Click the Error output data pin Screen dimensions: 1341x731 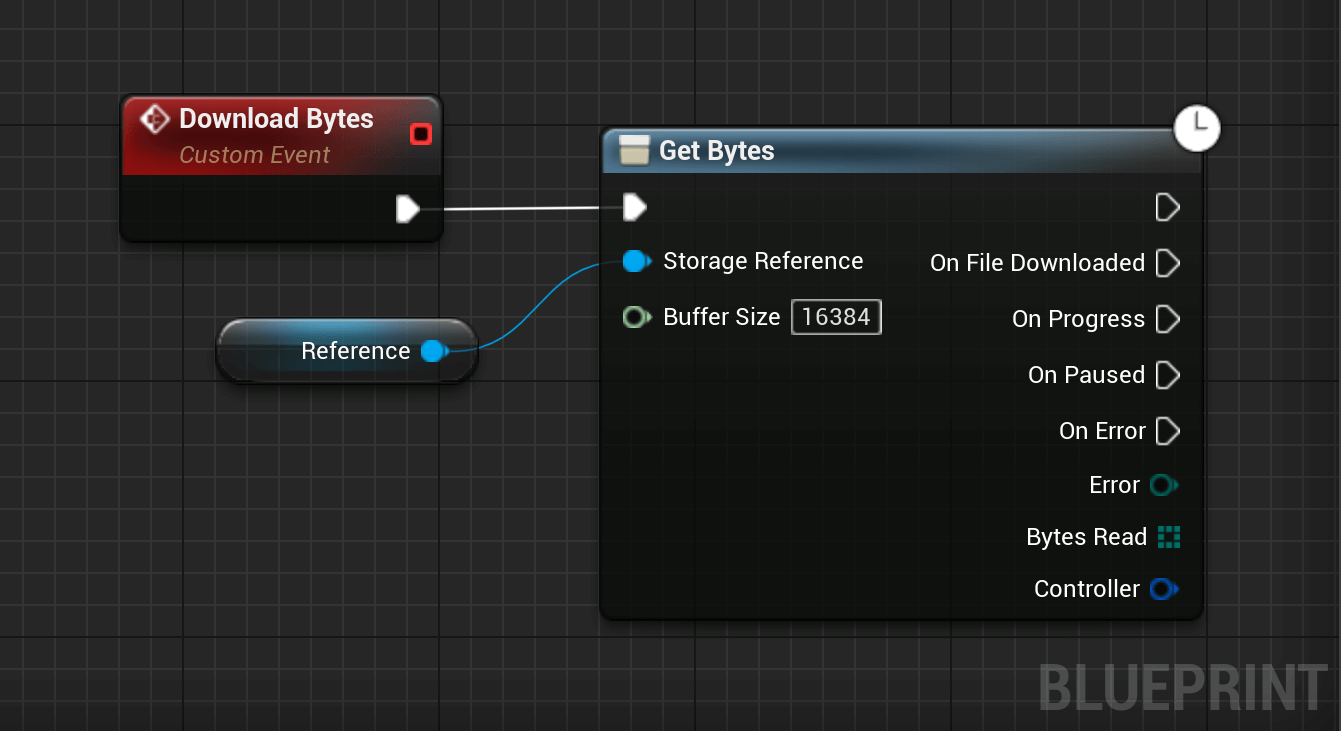coord(1163,485)
